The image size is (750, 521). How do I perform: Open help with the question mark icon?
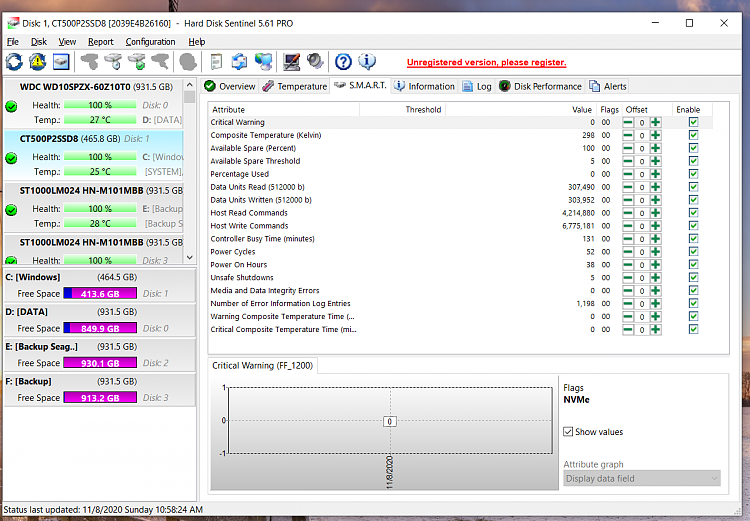pyautogui.click(x=343, y=62)
